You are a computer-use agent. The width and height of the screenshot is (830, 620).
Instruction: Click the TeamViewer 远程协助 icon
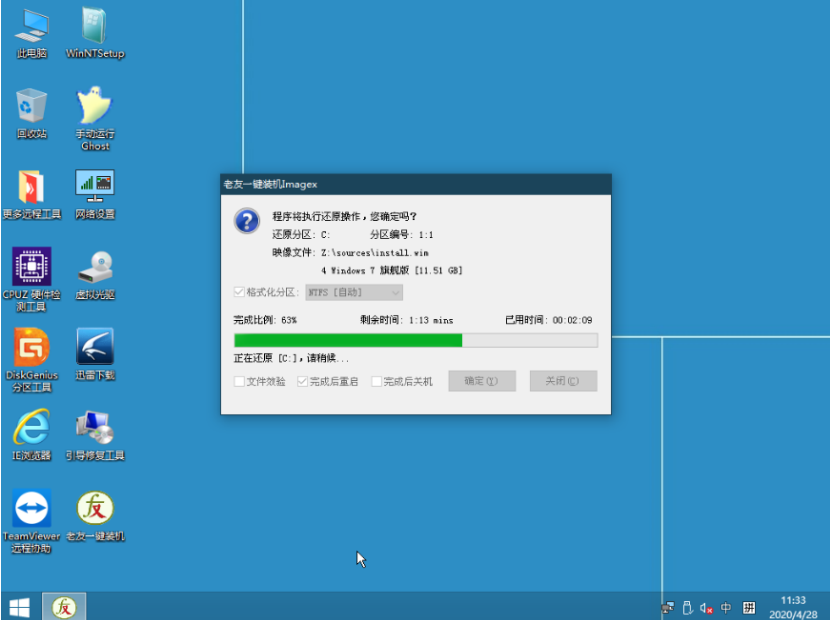click(x=32, y=521)
